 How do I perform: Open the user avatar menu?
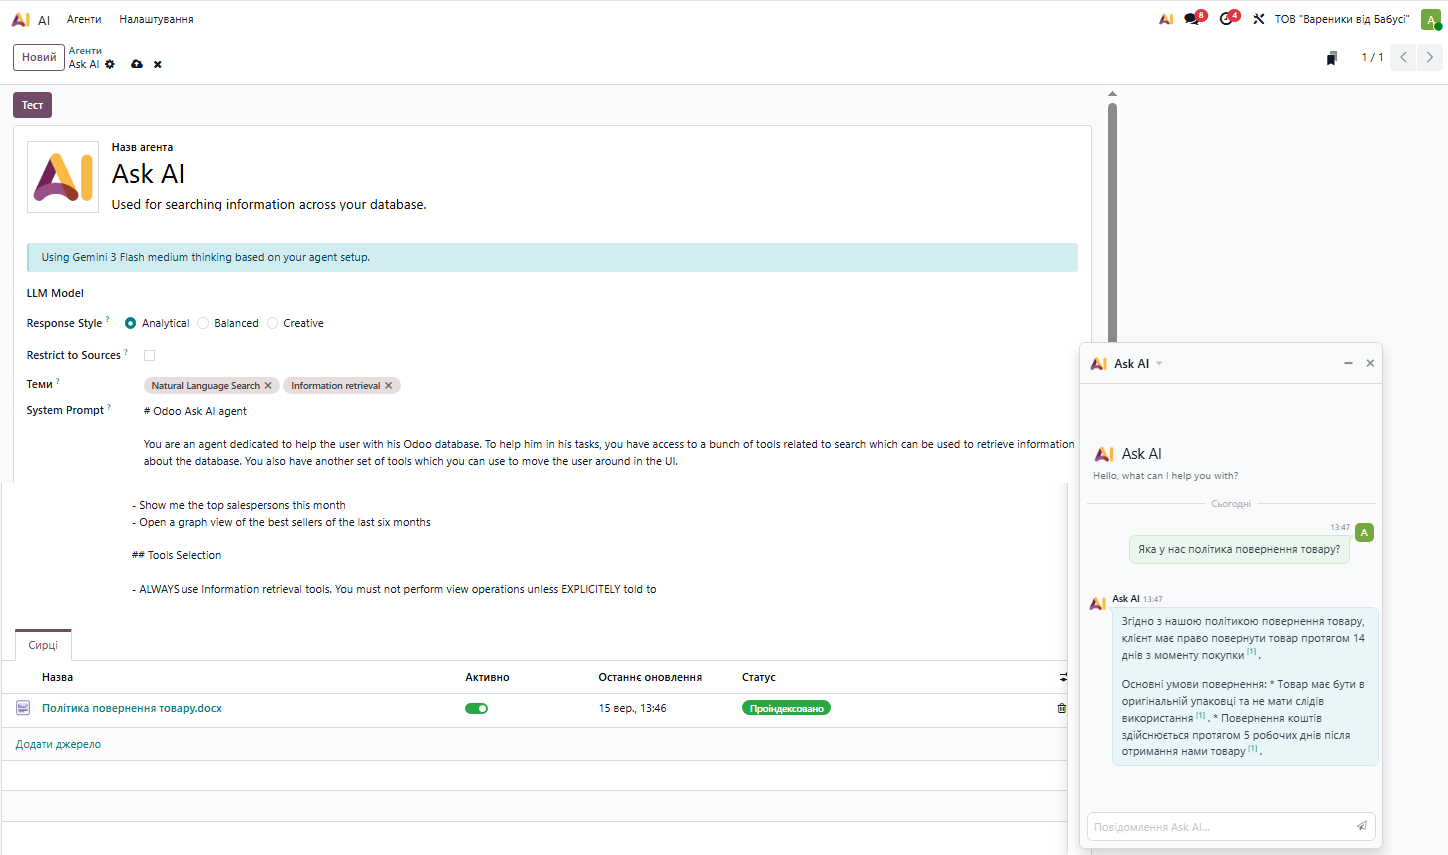[x=1431, y=19]
